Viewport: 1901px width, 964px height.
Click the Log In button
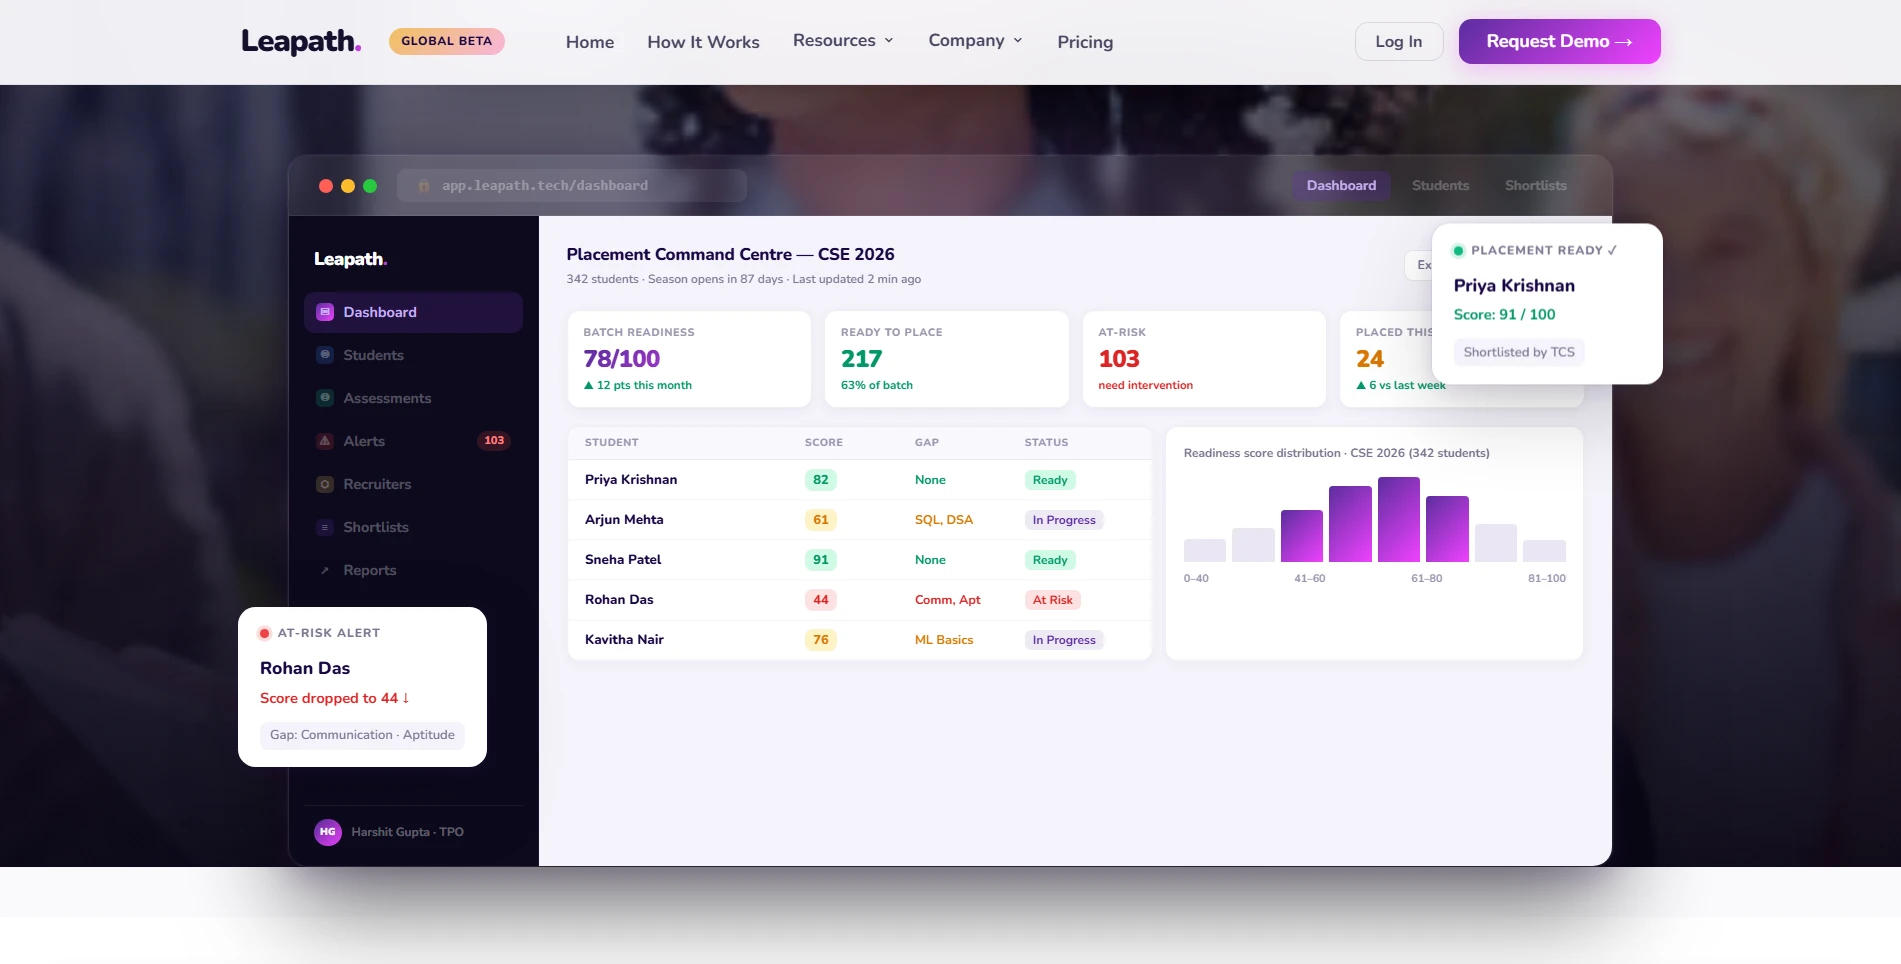coord(1399,41)
